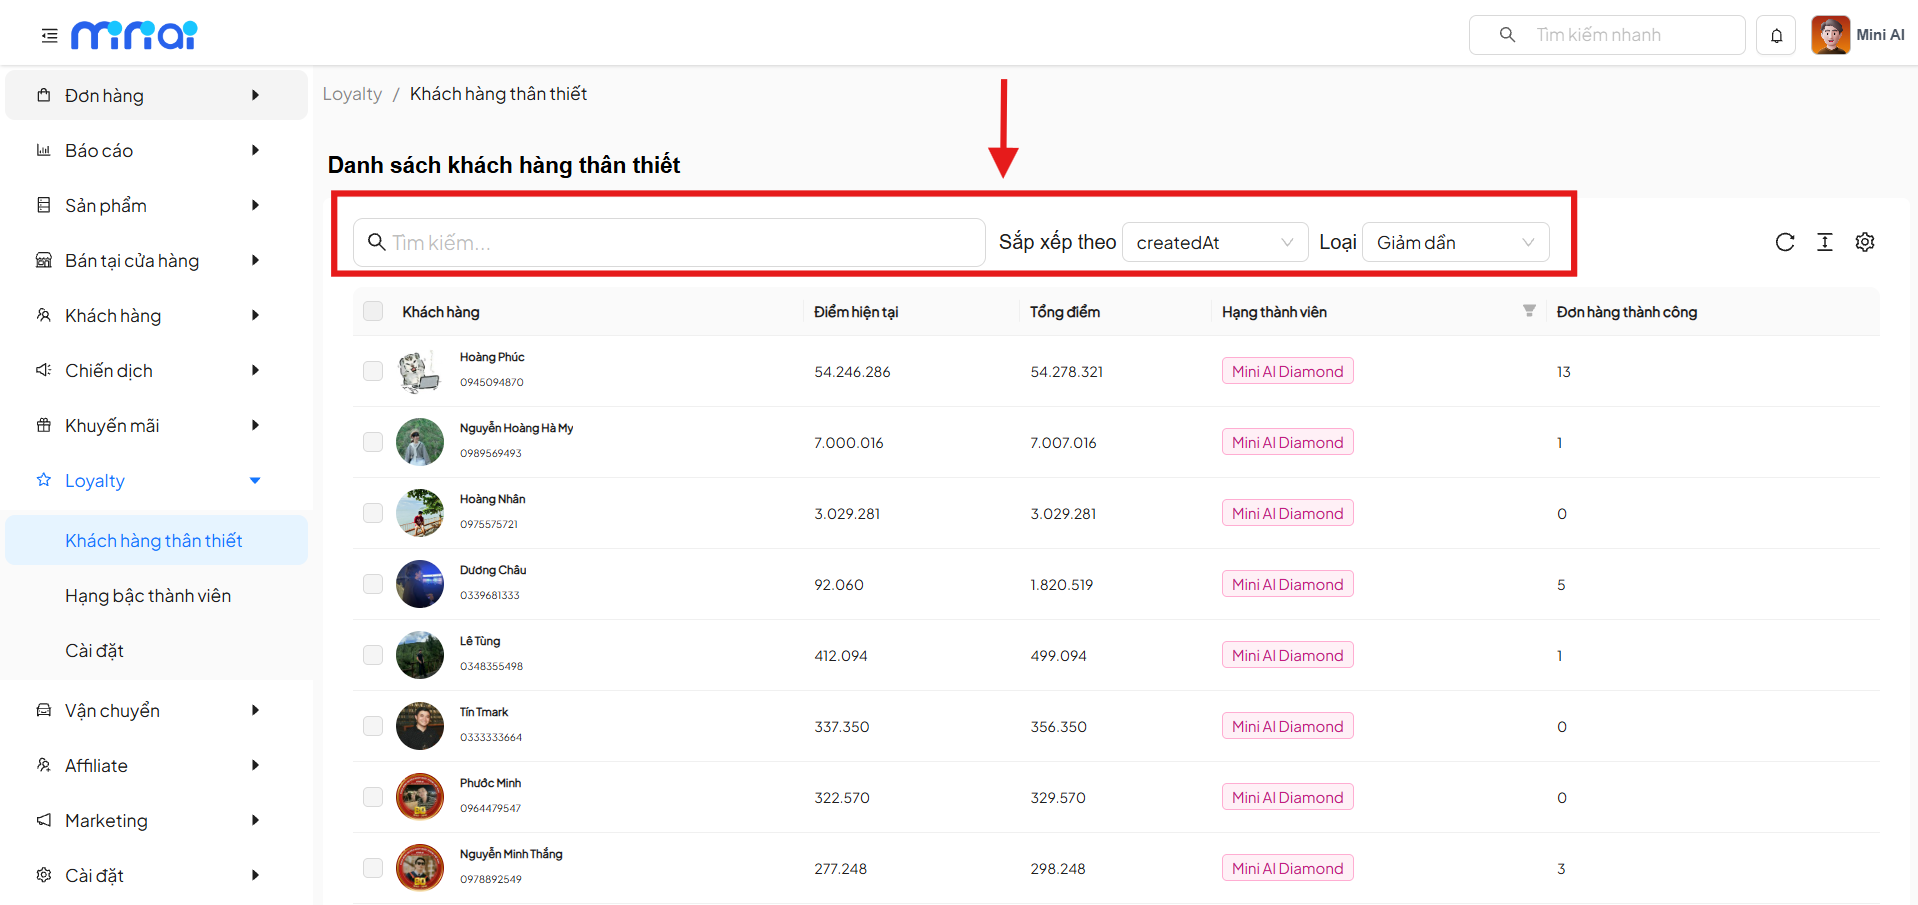Viewport: 1918px width, 905px height.
Task: Tick the select-all checkbox in table header
Action: (373, 311)
